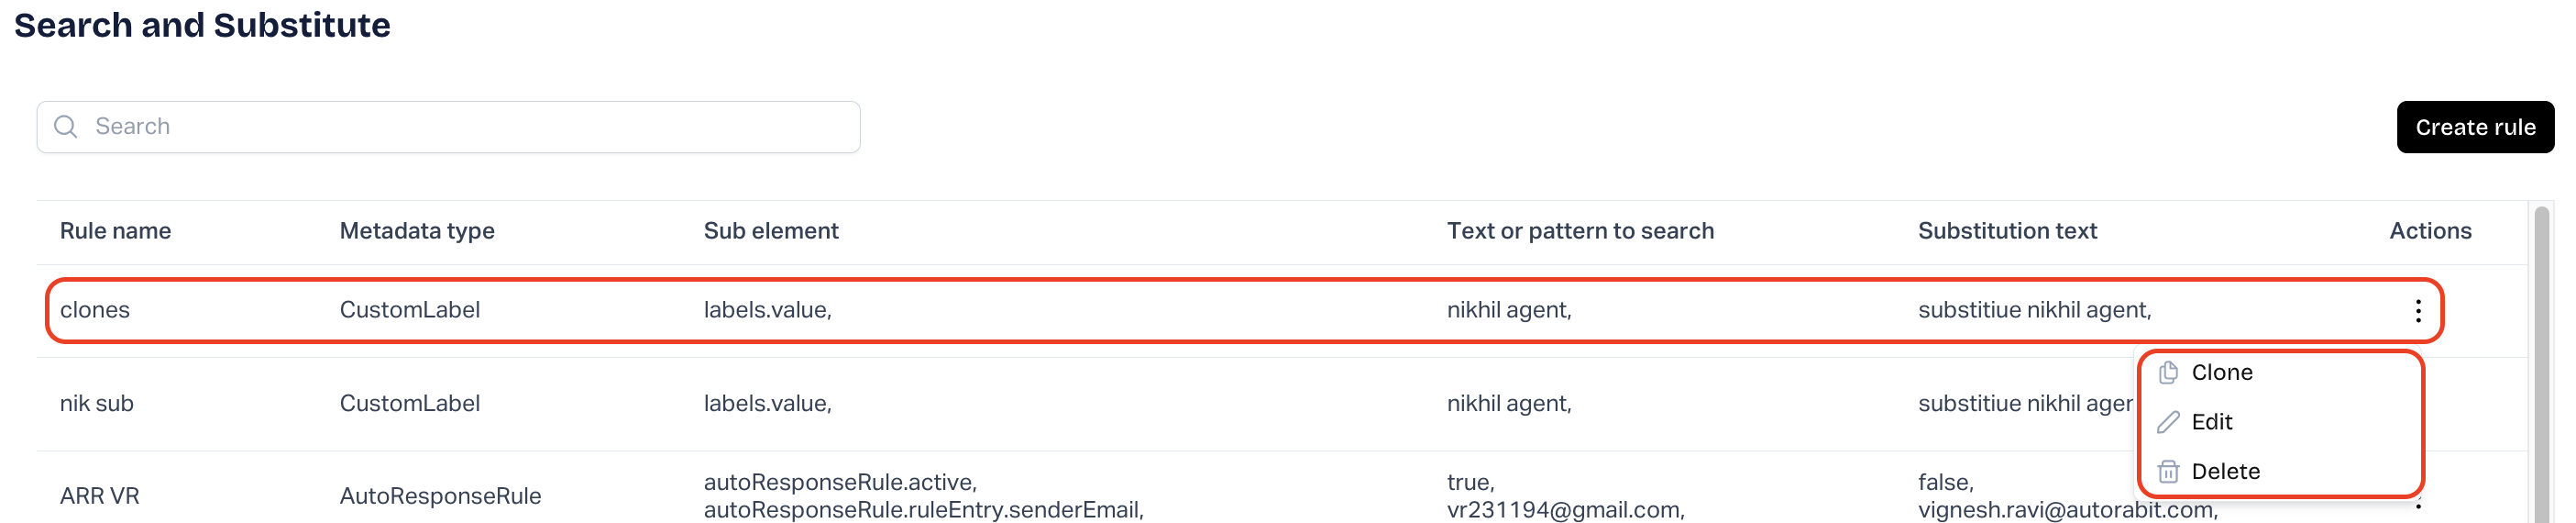Image resolution: width=2576 pixels, height=523 pixels.
Task: Click the pencil icon beside Edit
Action: pyautogui.click(x=2167, y=422)
